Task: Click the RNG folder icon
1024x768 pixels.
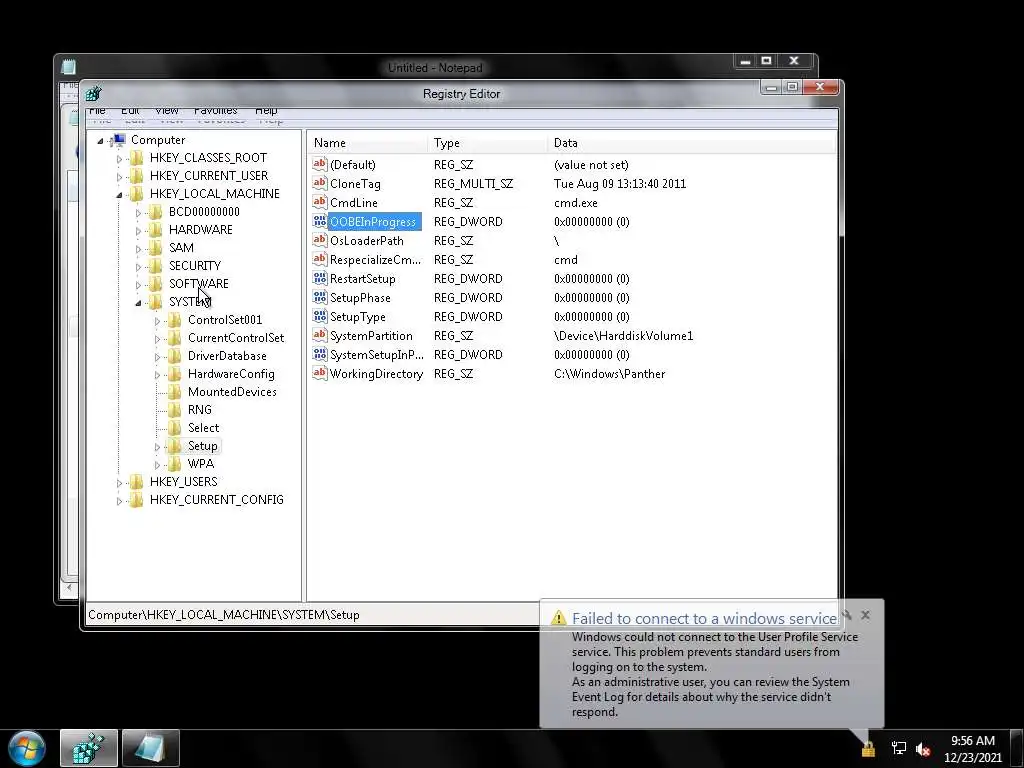Action: coord(174,409)
